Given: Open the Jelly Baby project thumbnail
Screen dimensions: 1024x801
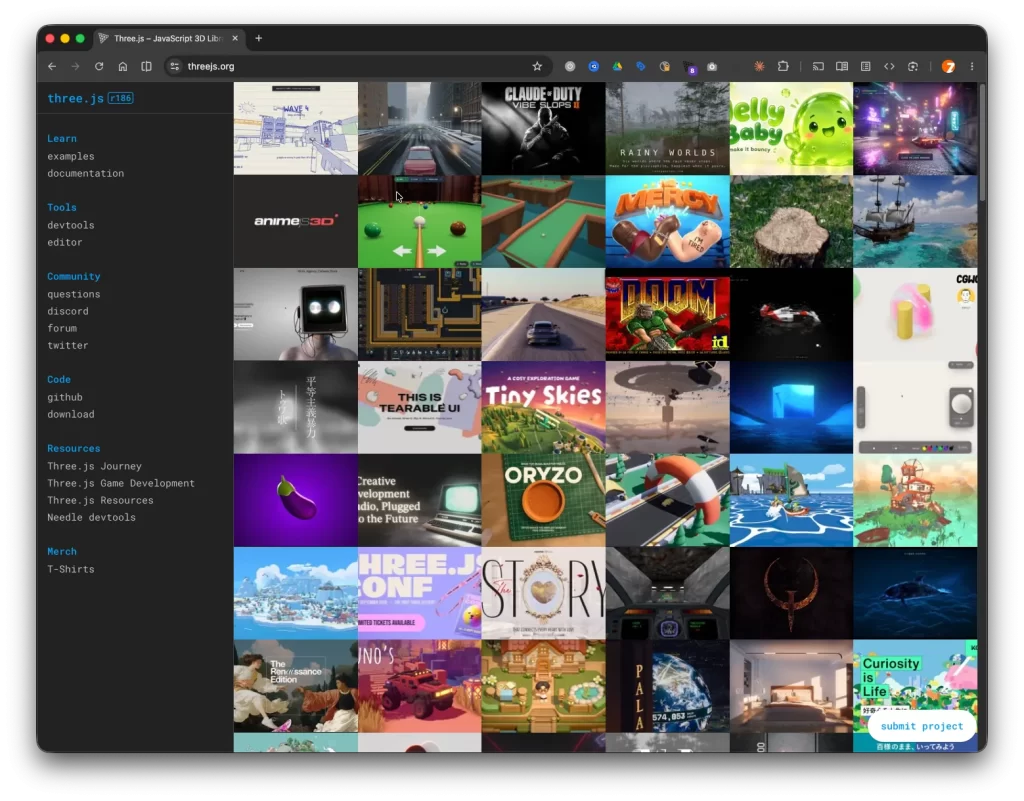Looking at the screenshot, I should pyautogui.click(x=791, y=128).
